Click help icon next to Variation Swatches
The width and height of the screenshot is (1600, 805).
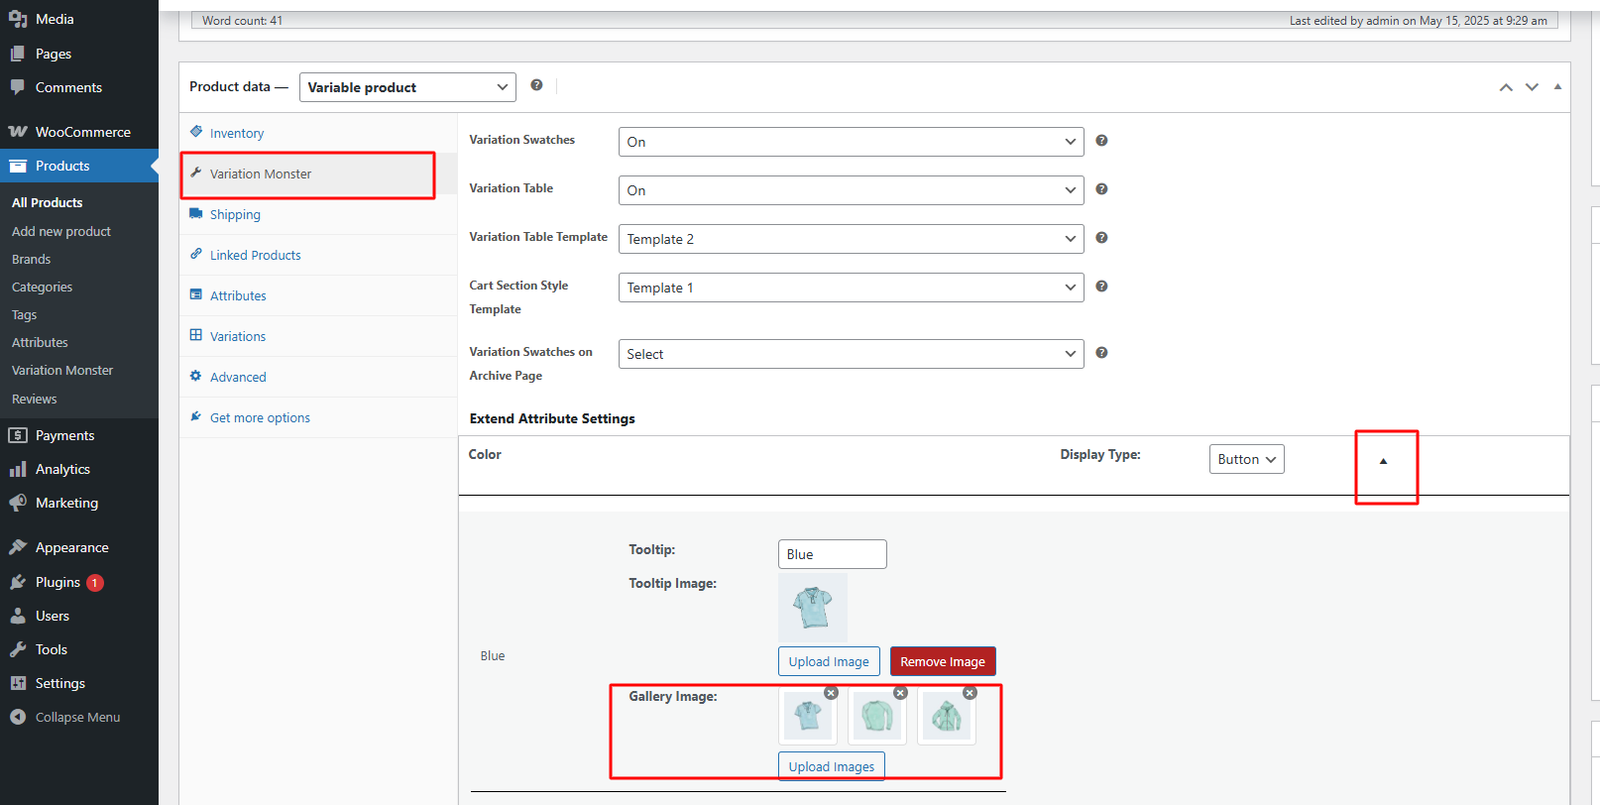coord(1101,141)
